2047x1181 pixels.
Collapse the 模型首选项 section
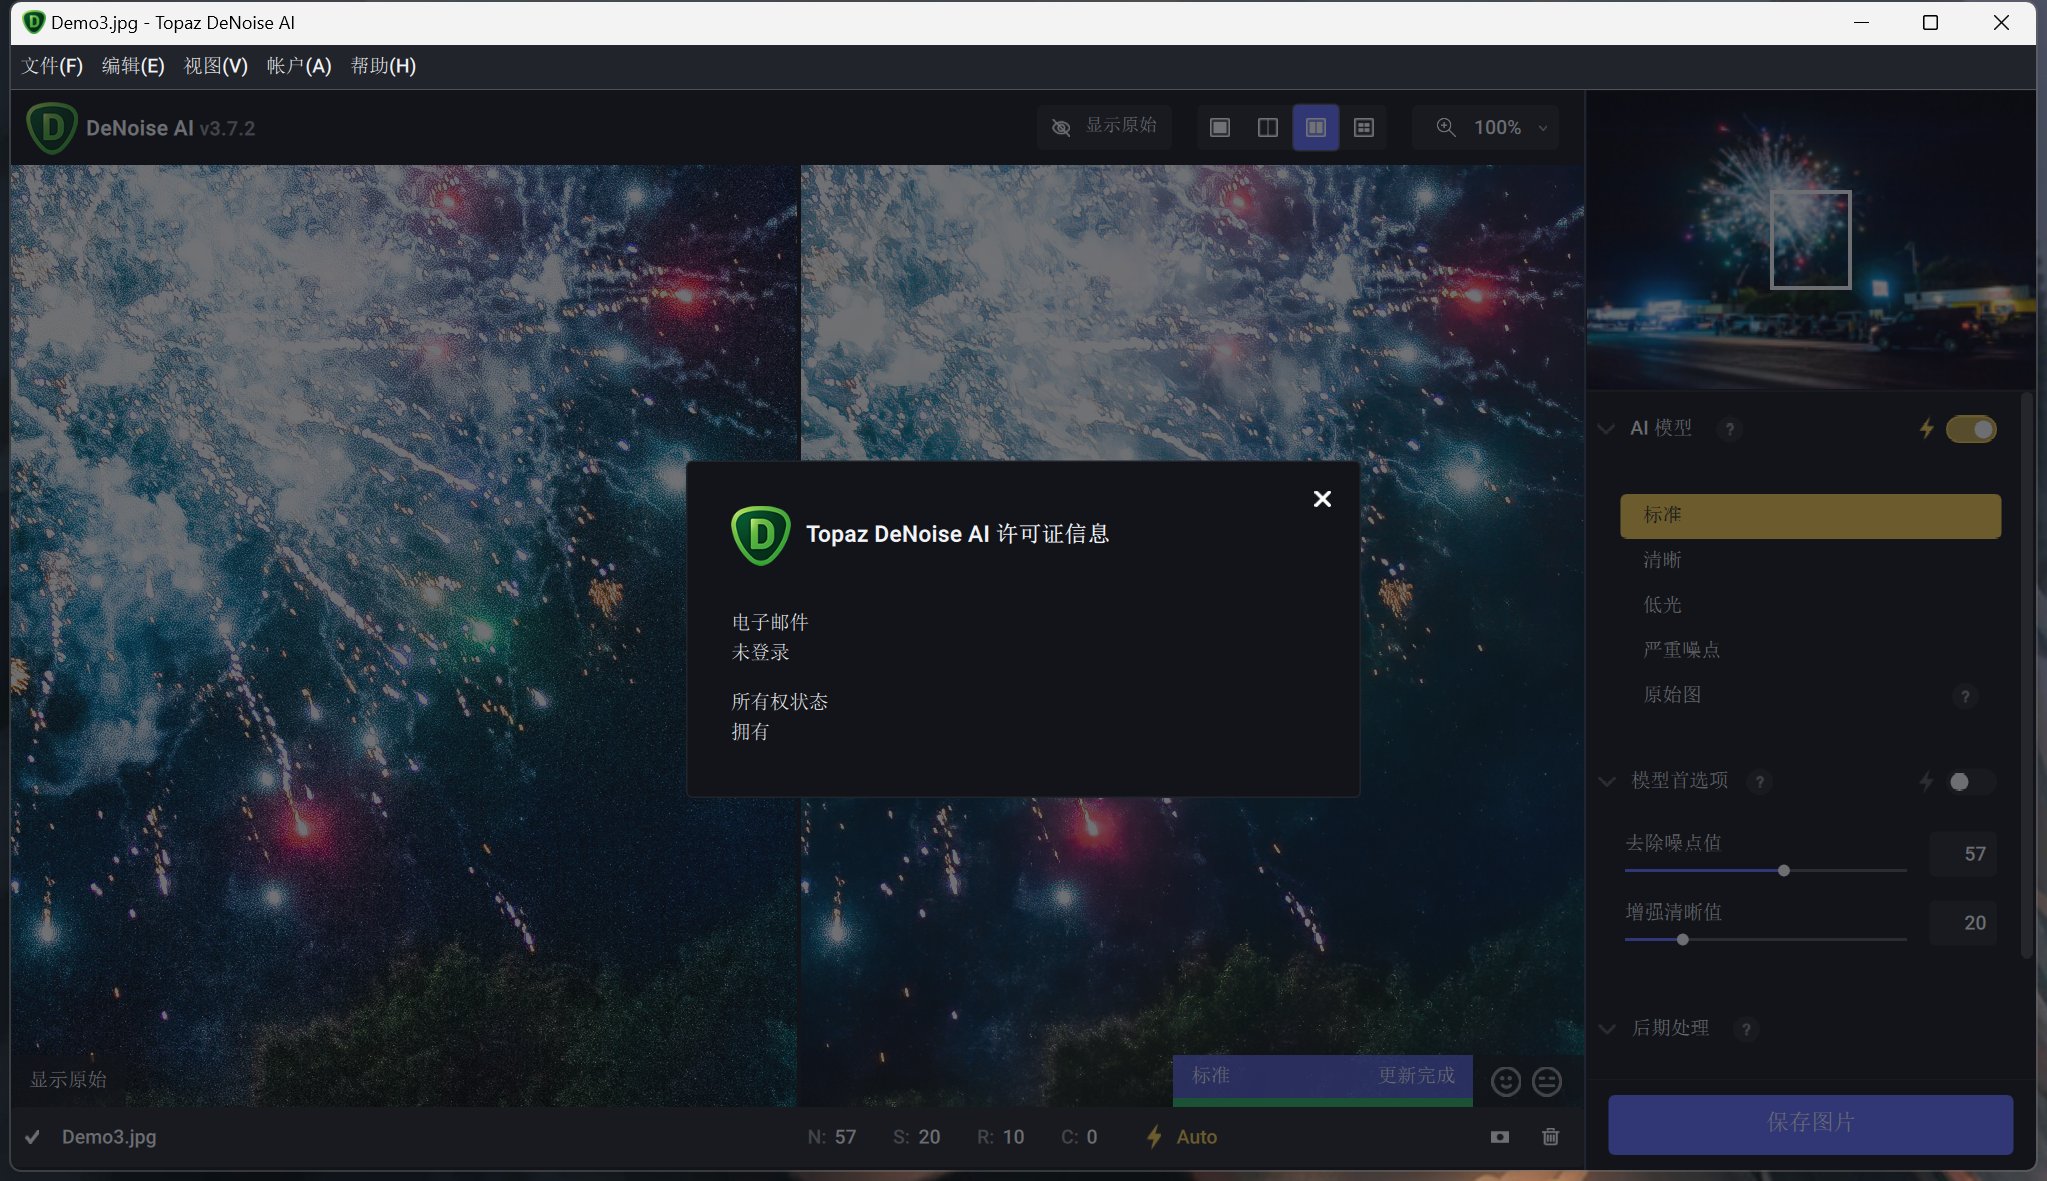click(1607, 781)
